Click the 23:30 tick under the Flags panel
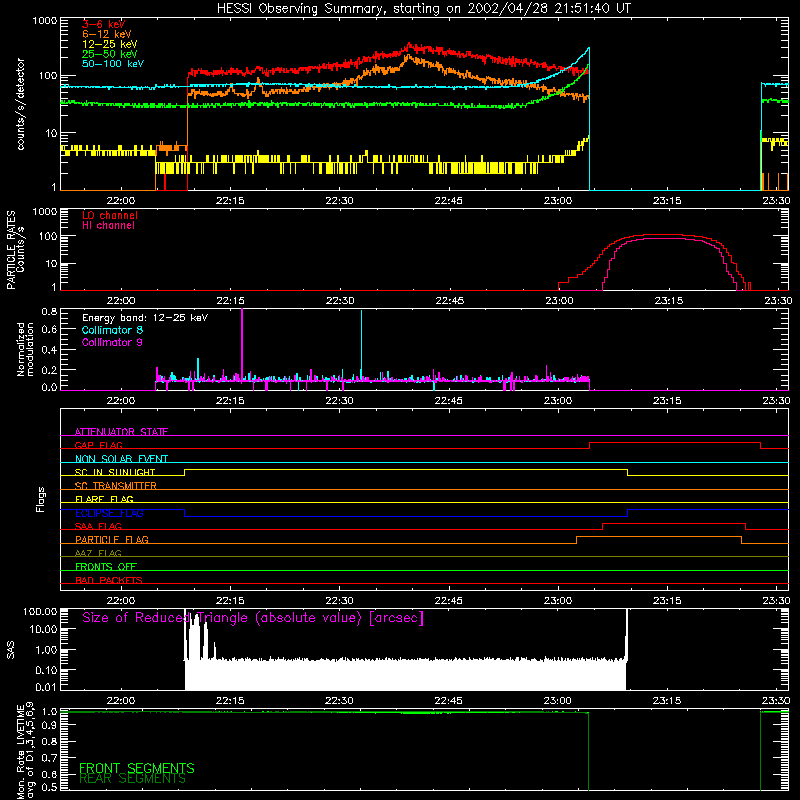This screenshot has width=800, height=800. (777, 601)
